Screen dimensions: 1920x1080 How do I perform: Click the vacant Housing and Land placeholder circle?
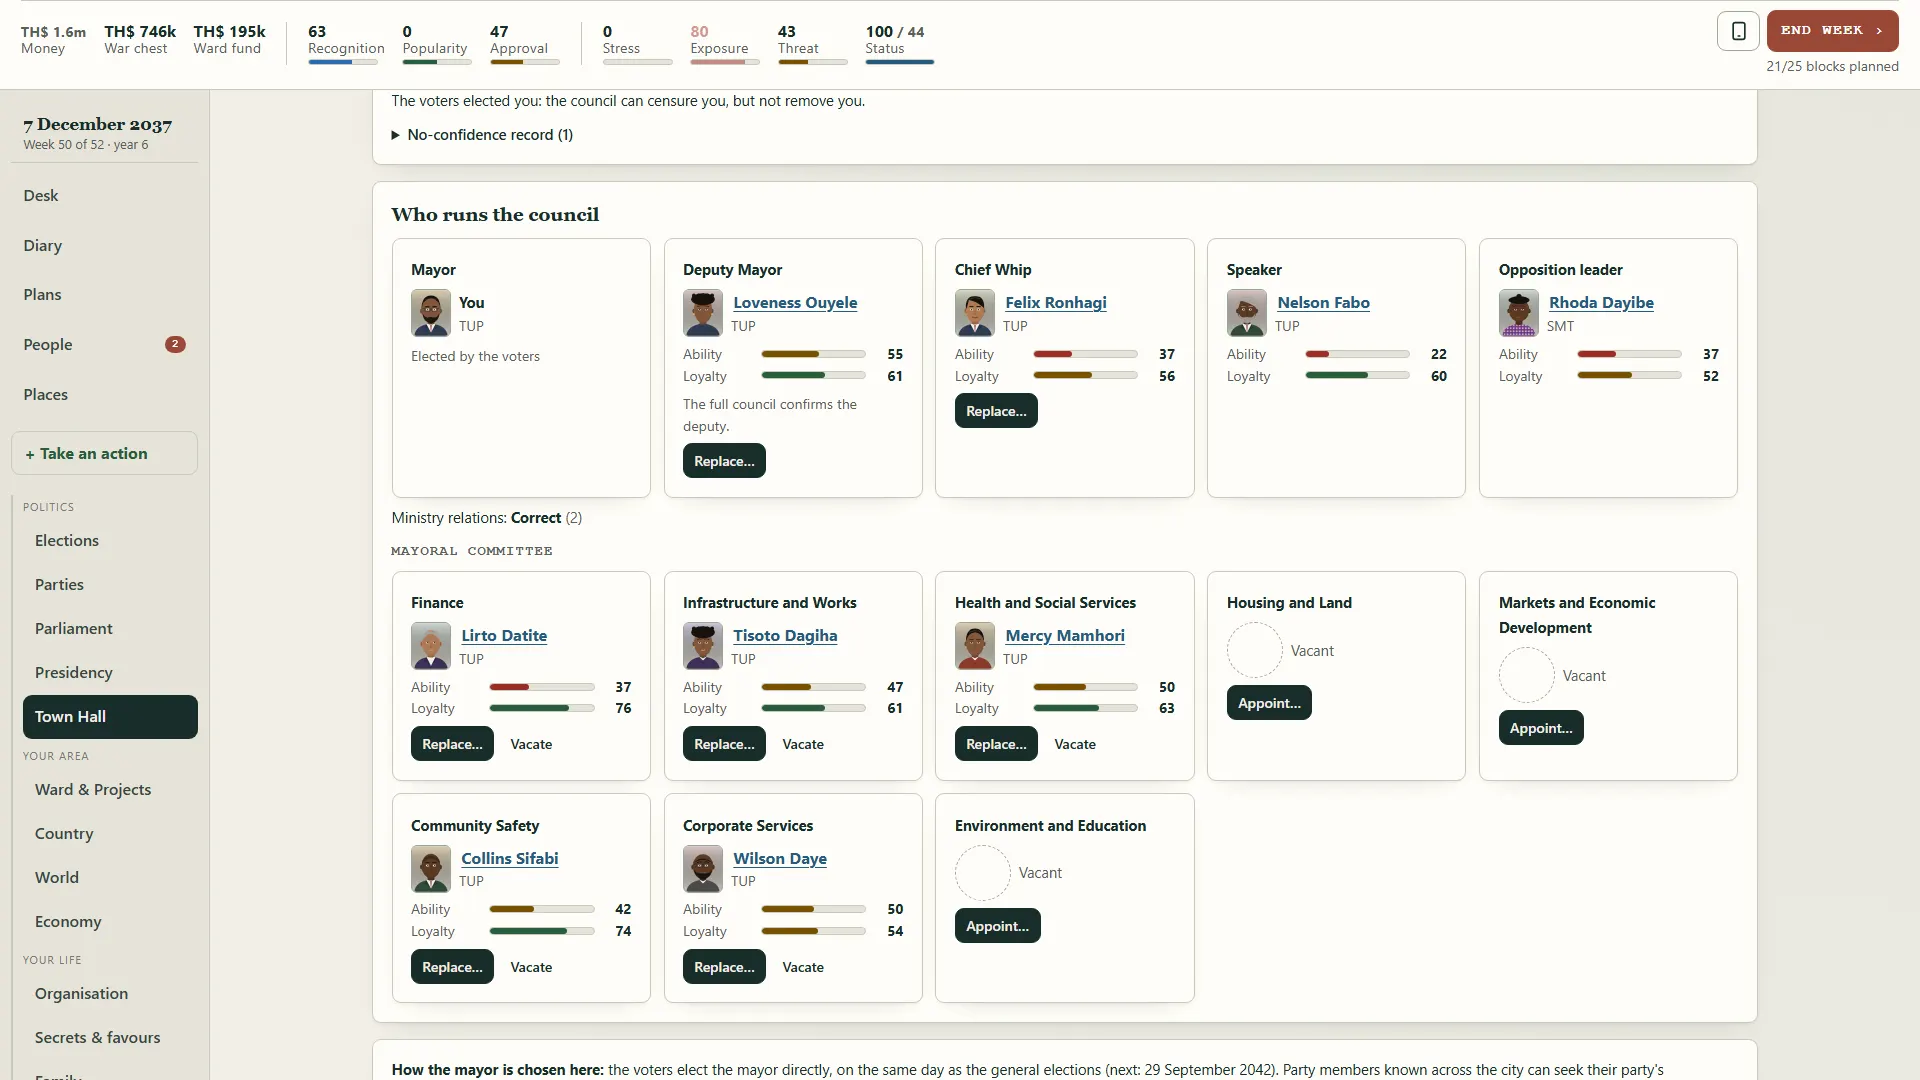point(1255,651)
